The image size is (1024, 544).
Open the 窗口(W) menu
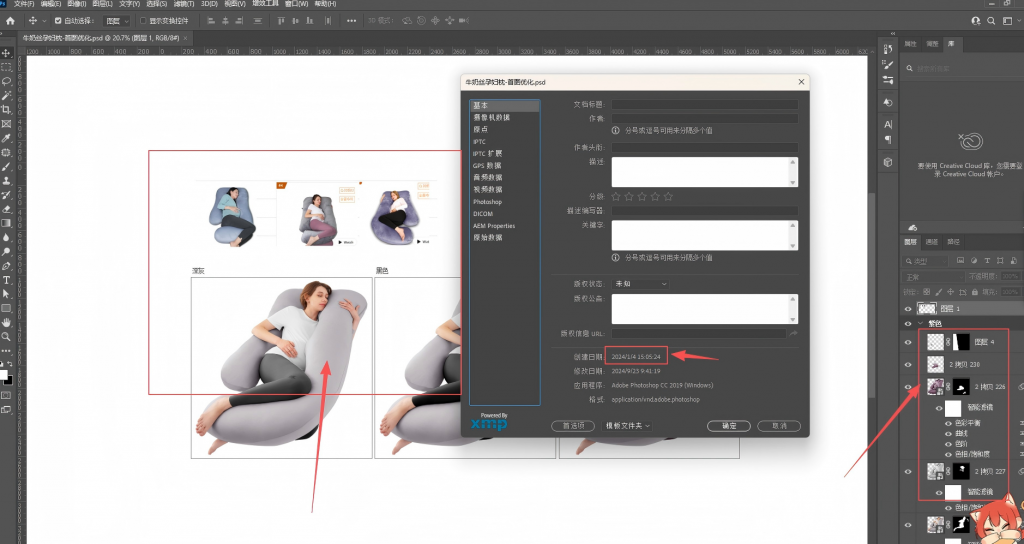tap(296, 4)
